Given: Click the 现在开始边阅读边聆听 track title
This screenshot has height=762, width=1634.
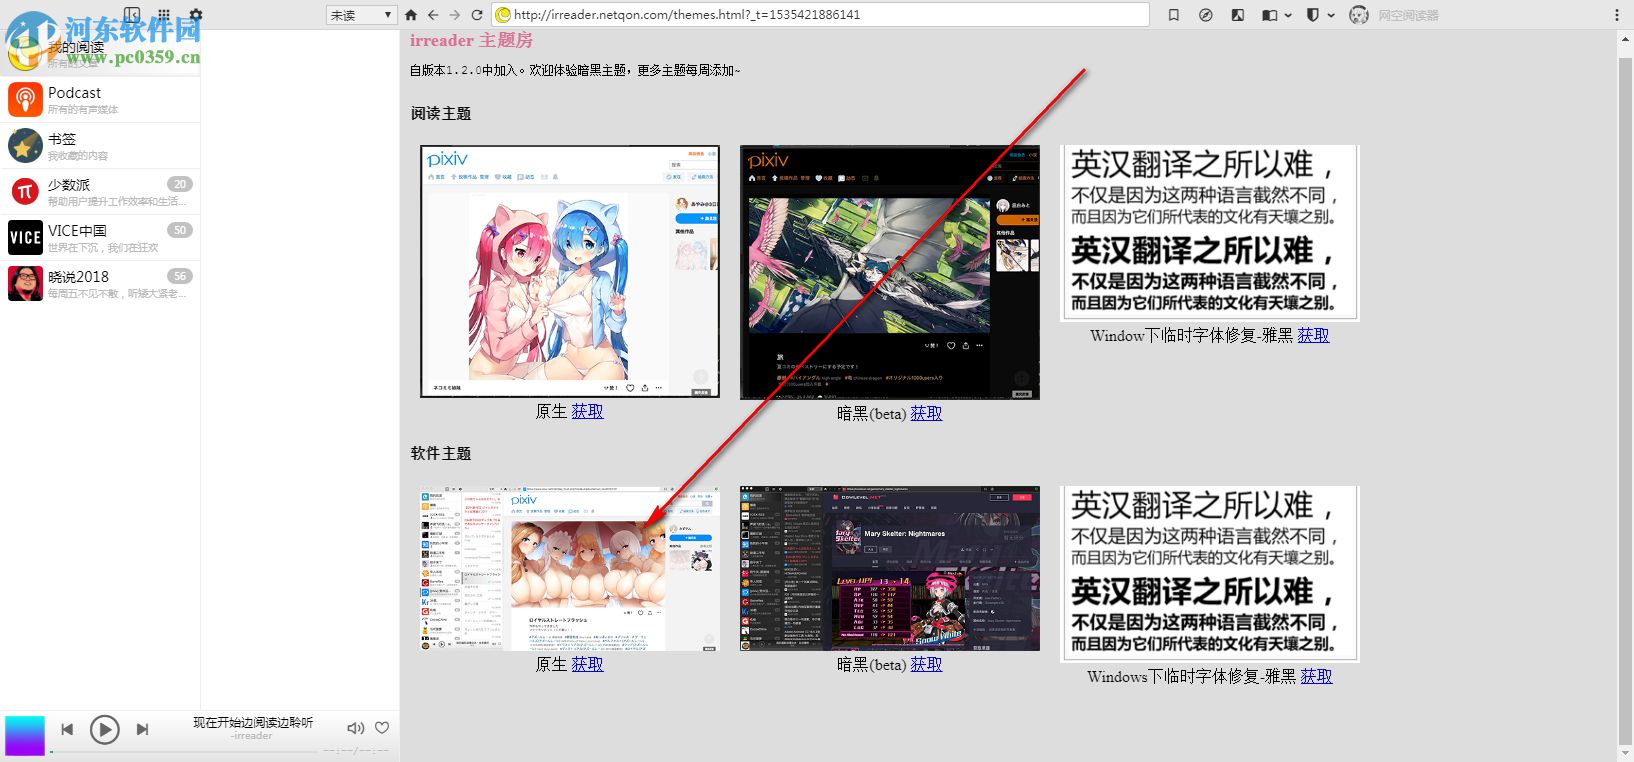Looking at the screenshot, I should [x=253, y=722].
